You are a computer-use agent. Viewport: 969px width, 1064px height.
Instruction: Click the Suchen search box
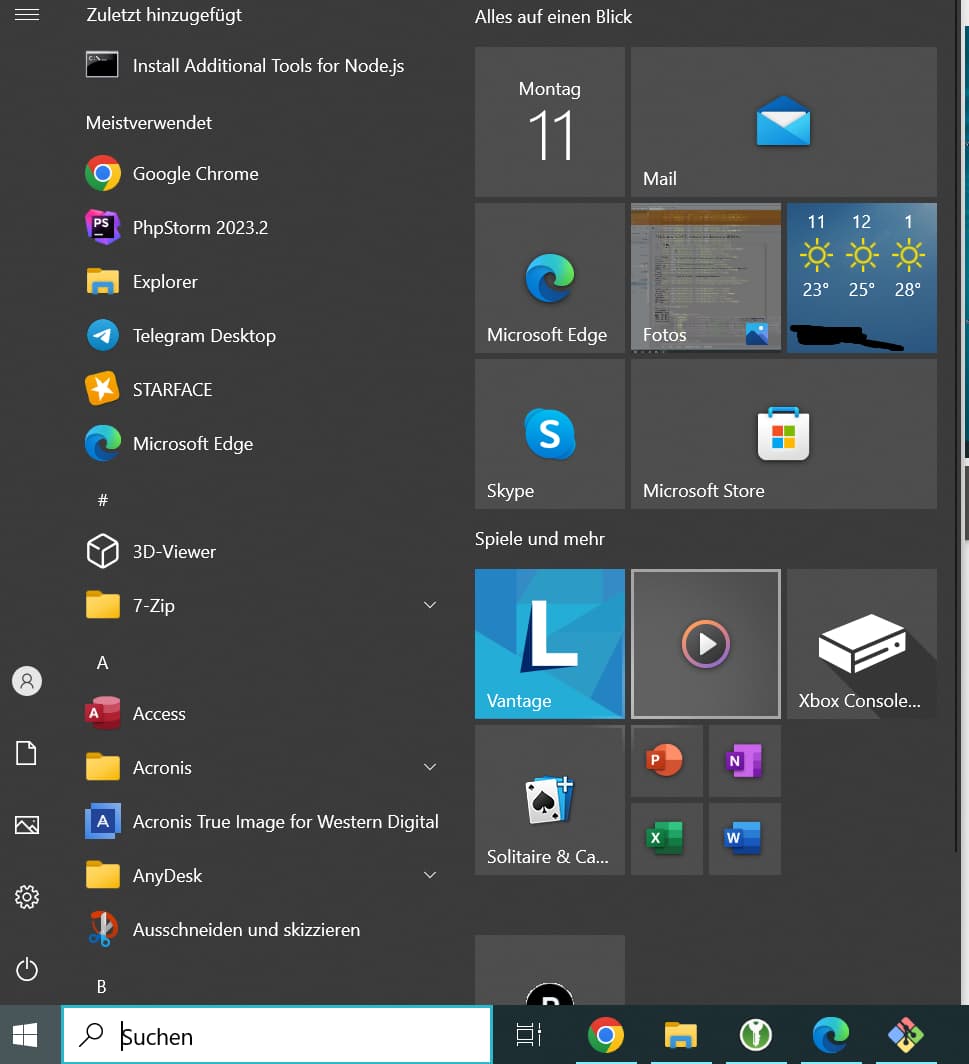coord(277,1036)
